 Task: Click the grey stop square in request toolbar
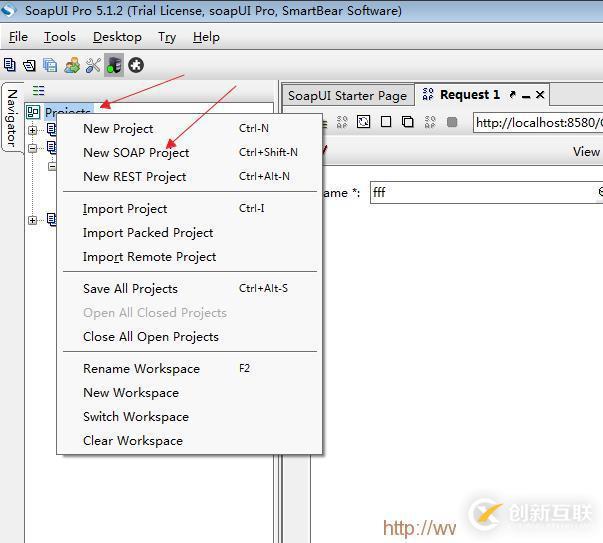pyautogui.click(x=452, y=122)
